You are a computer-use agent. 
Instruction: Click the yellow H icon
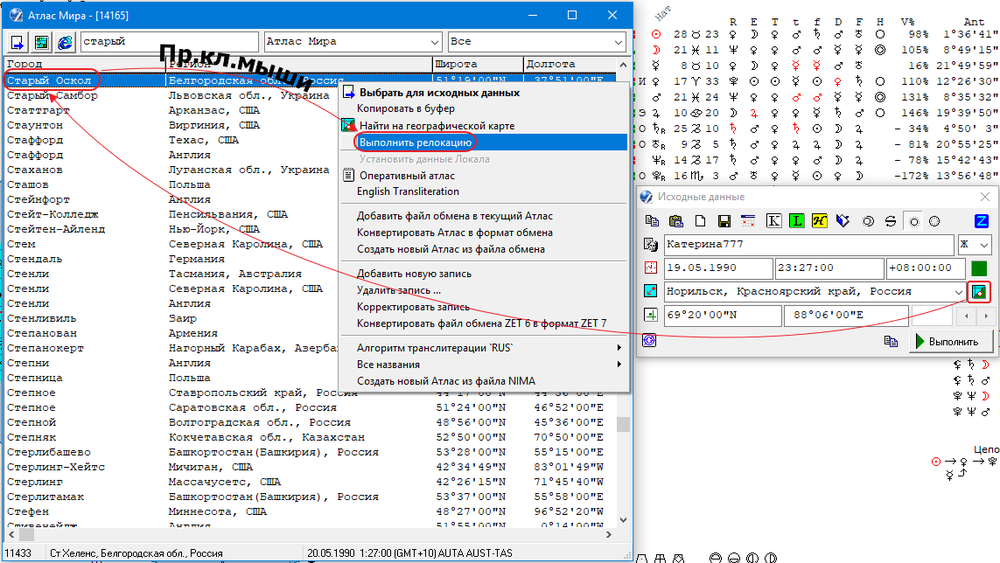pyautogui.click(x=820, y=221)
